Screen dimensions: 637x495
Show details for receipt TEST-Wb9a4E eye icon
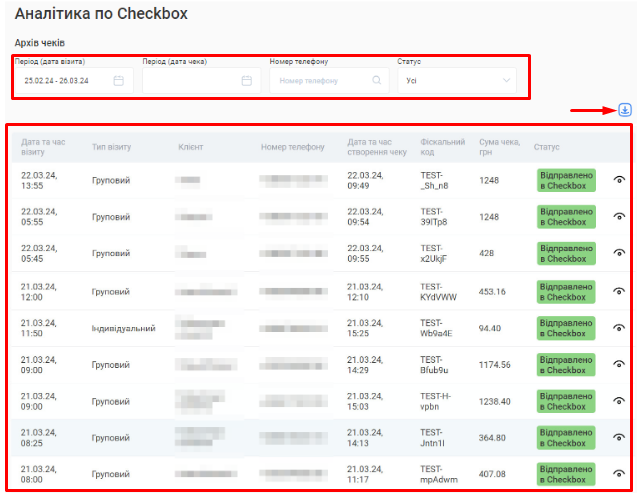click(x=619, y=328)
